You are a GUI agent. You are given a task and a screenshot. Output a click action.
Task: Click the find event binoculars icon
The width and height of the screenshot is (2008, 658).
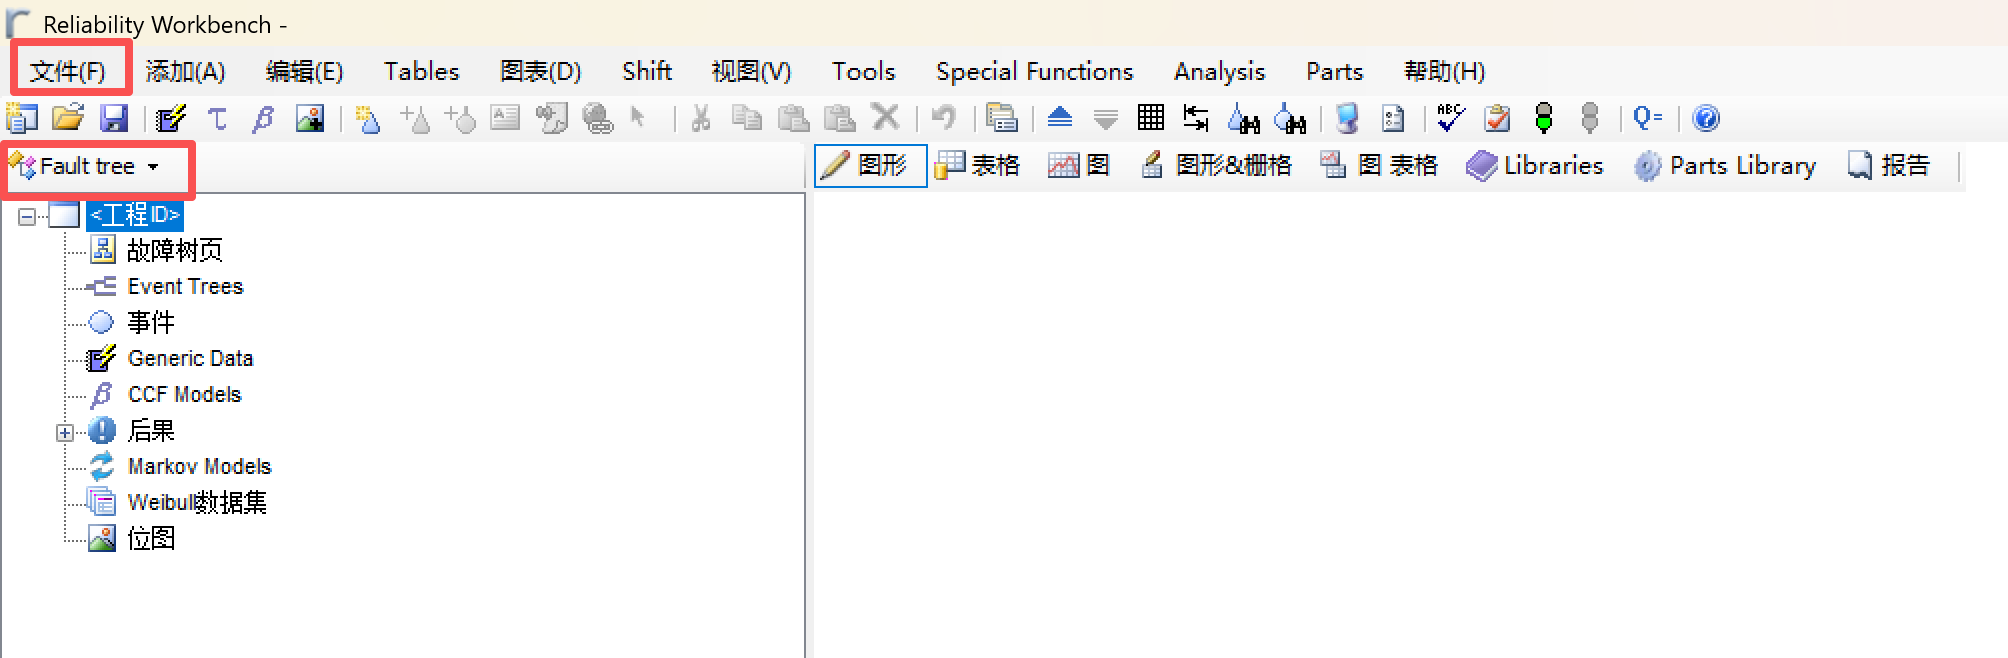[1290, 119]
